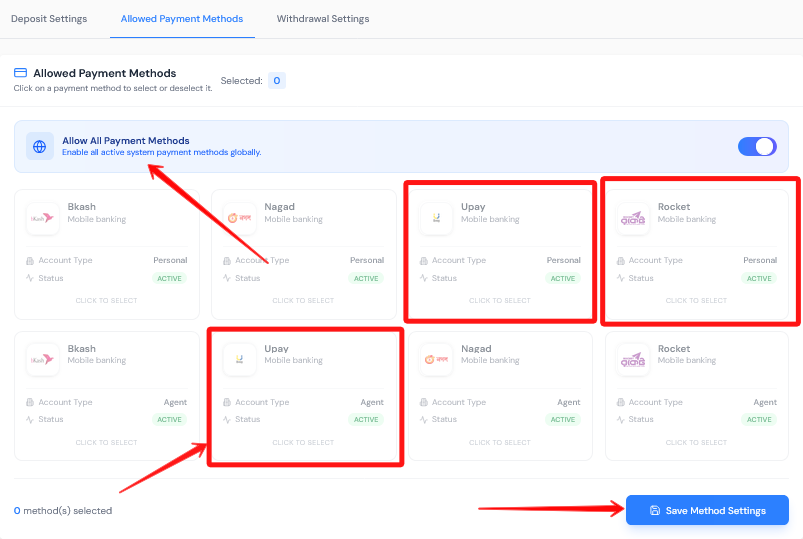Image resolution: width=803 pixels, height=539 pixels.
Task: Click the Rocket Personal logo icon
Action: 633,217
